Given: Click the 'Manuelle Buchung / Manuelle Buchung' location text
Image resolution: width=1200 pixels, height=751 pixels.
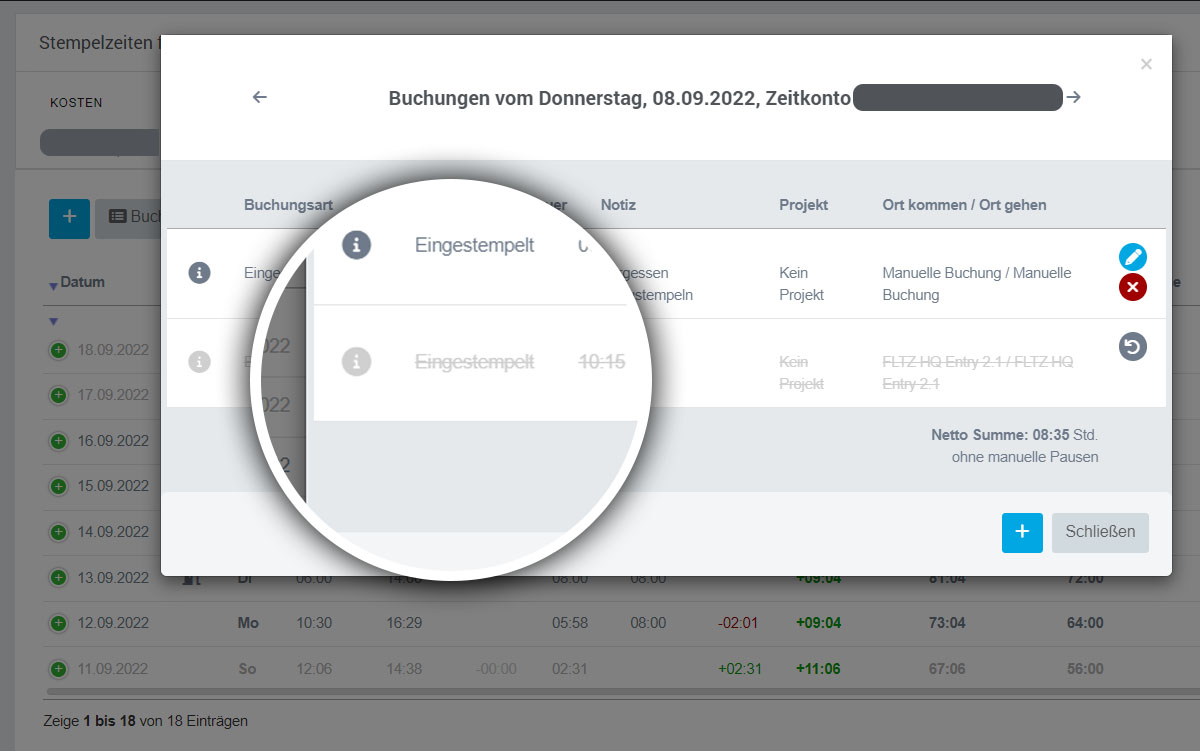Looking at the screenshot, I should tap(977, 284).
